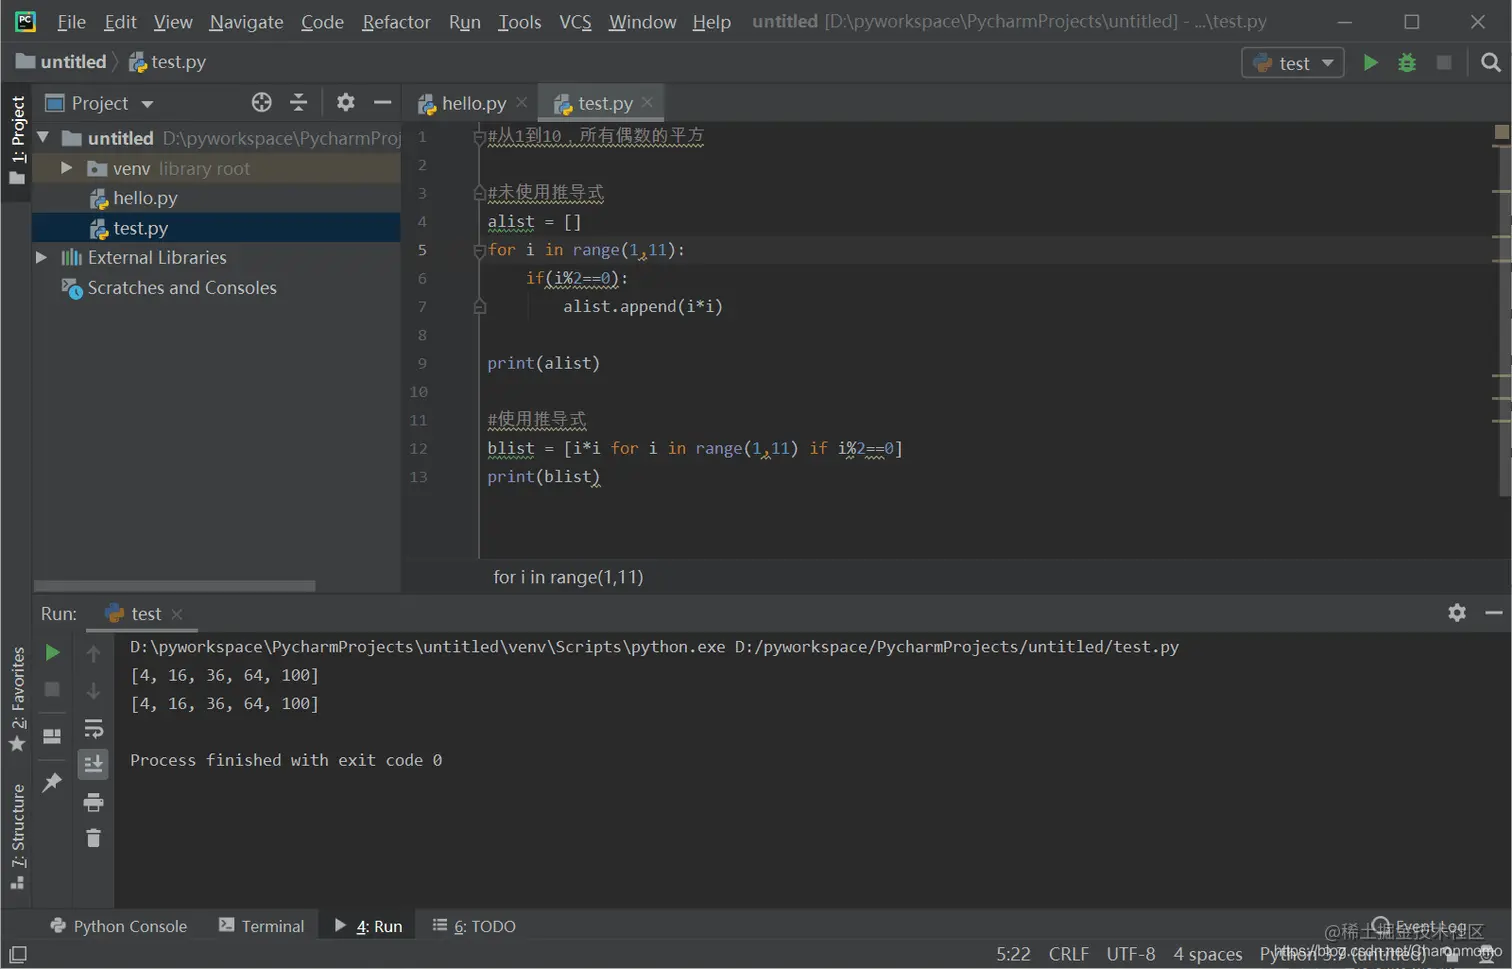This screenshot has height=969, width=1512.
Task: Open the File menu
Action: 71,21
